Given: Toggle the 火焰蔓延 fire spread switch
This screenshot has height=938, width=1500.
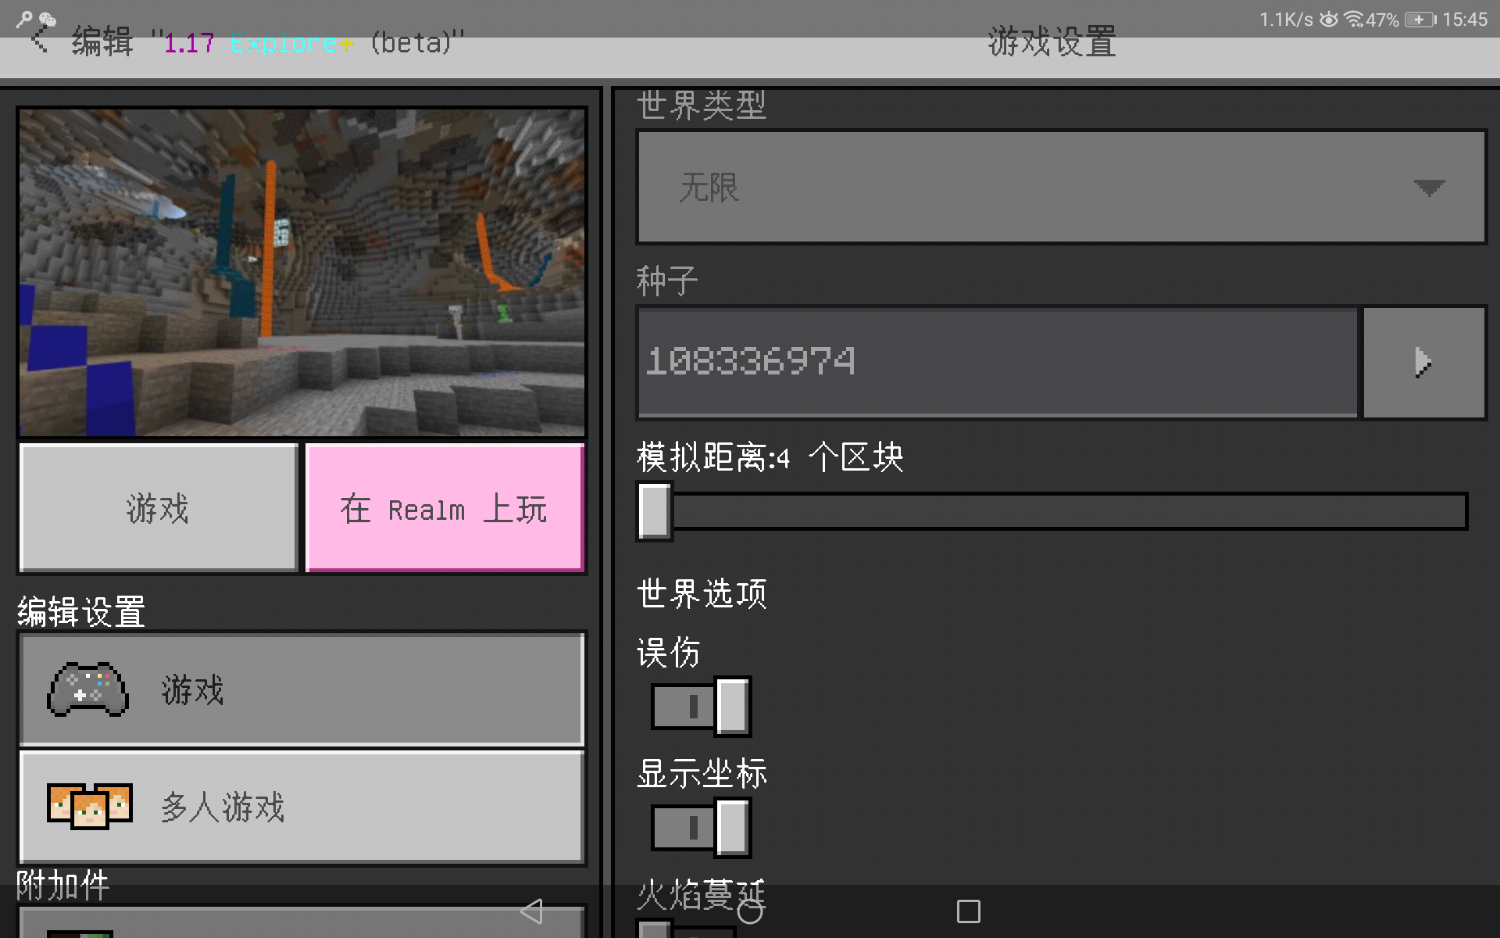Looking at the screenshot, I should click(x=686, y=929).
